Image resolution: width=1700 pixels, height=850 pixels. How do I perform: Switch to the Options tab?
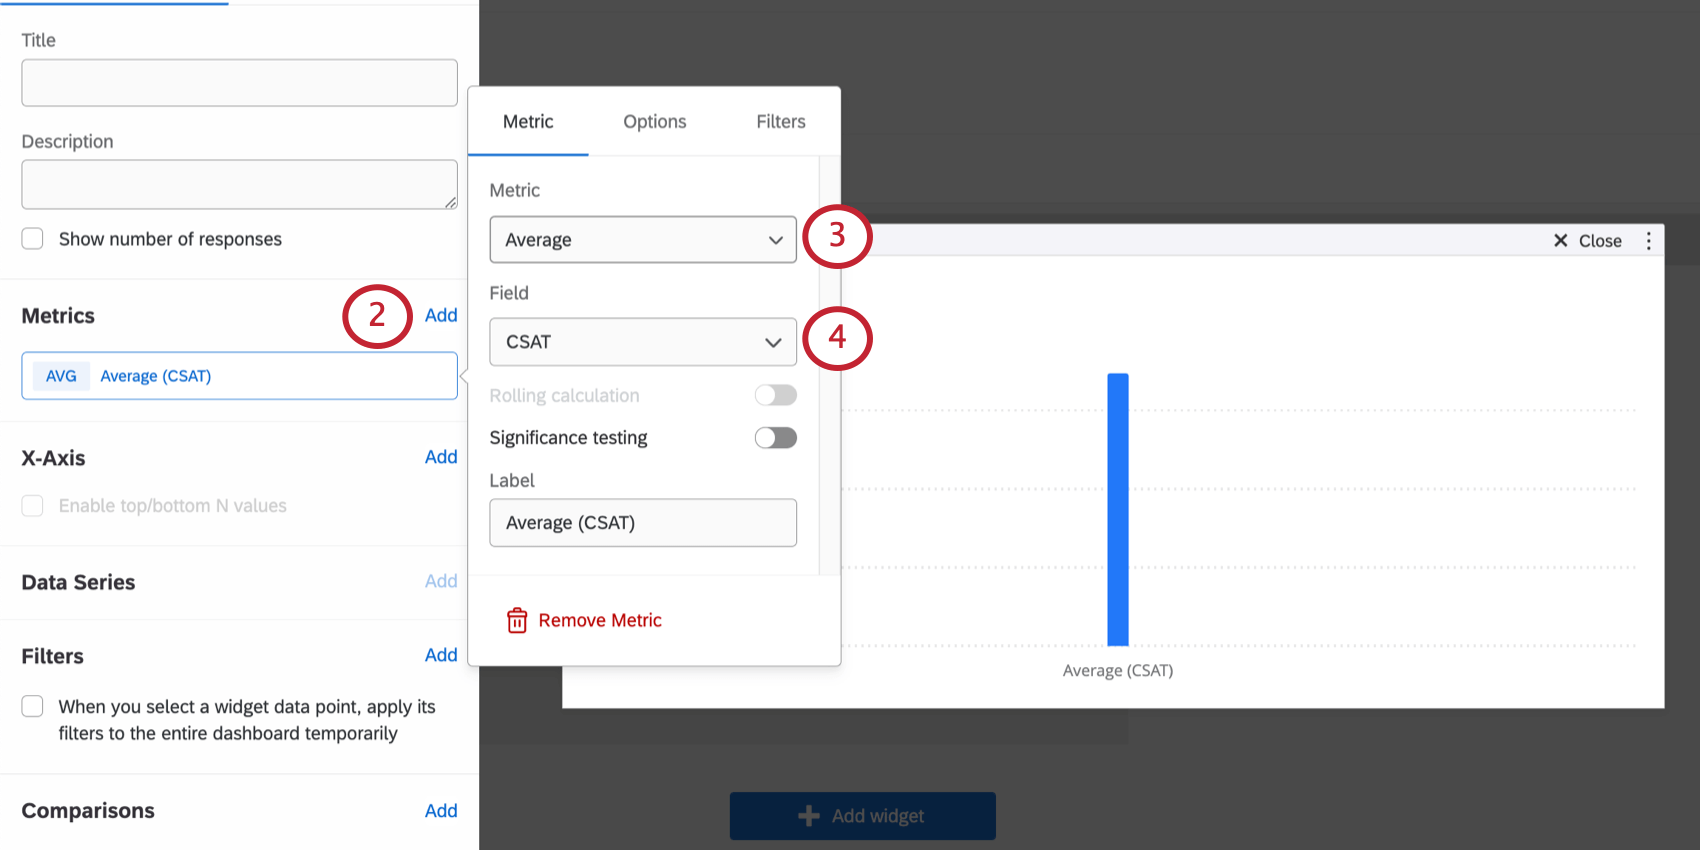(x=655, y=122)
